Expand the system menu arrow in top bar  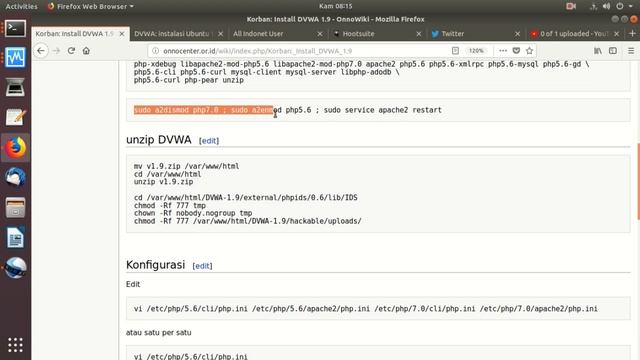point(631,6)
